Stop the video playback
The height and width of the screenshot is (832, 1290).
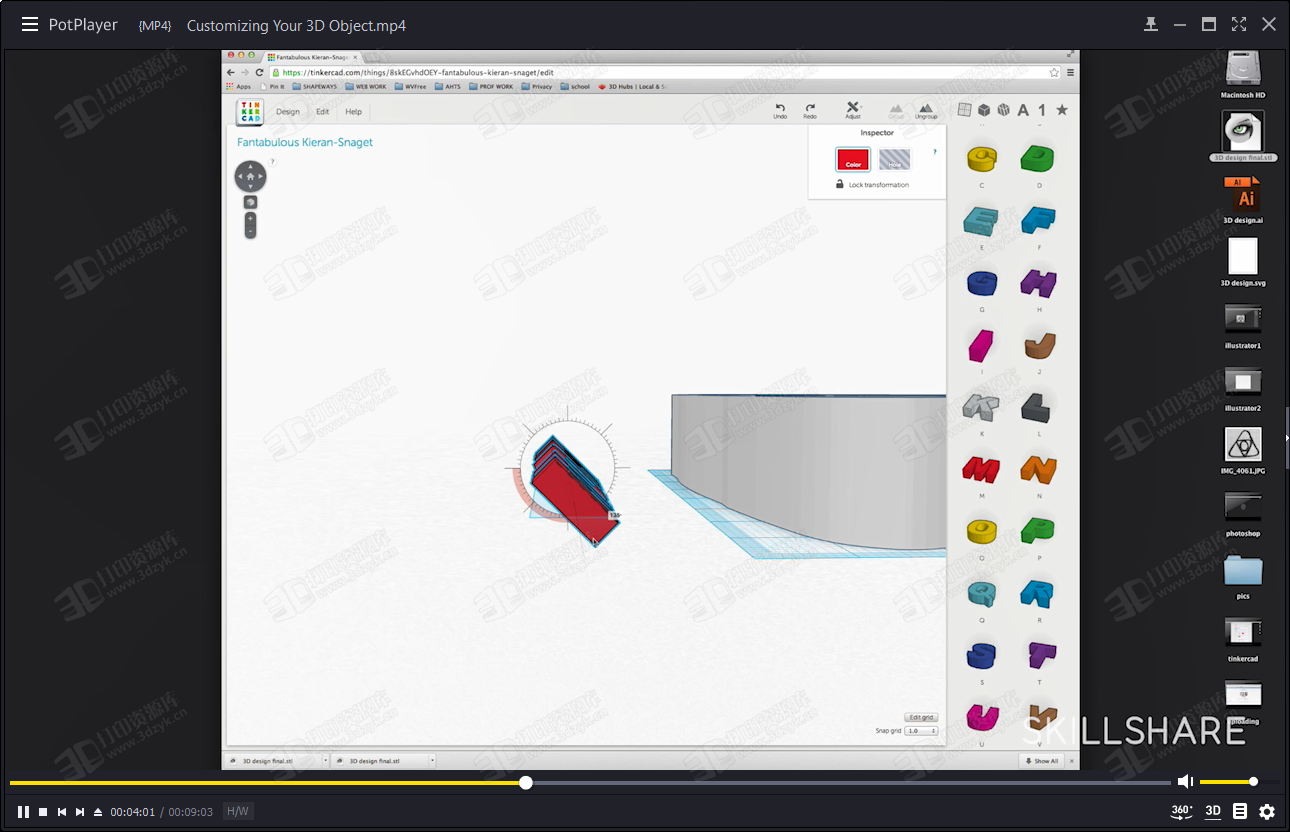[43, 812]
